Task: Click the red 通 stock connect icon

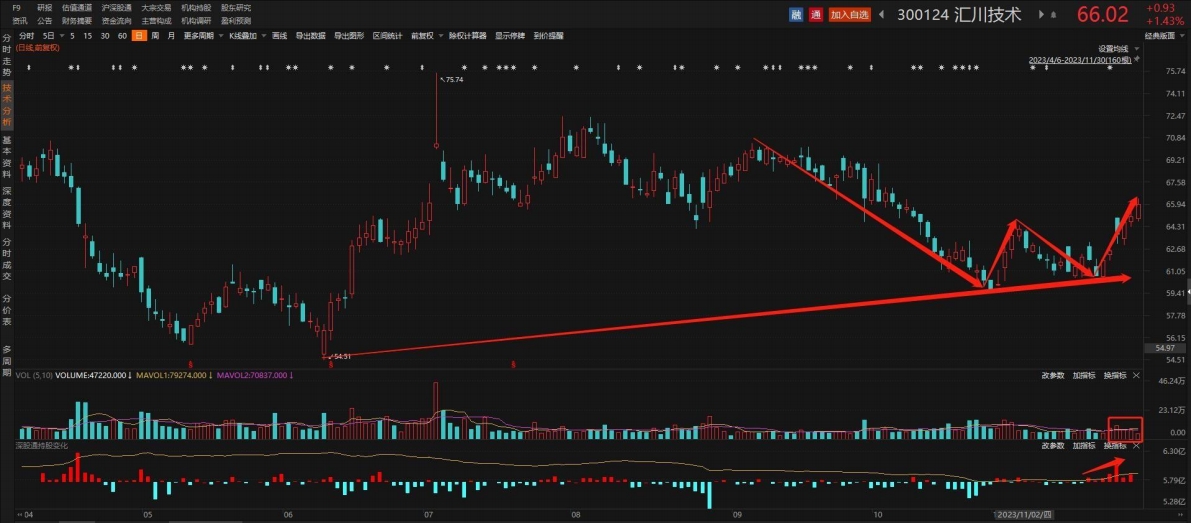Action: (815, 14)
